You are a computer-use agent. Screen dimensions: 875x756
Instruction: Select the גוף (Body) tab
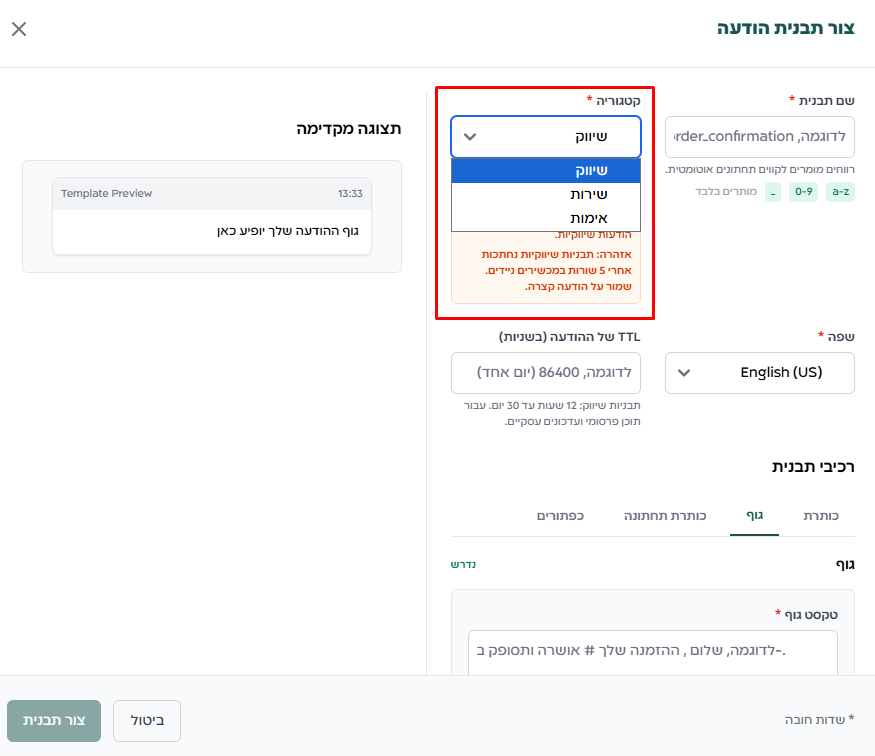(x=754, y=515)
